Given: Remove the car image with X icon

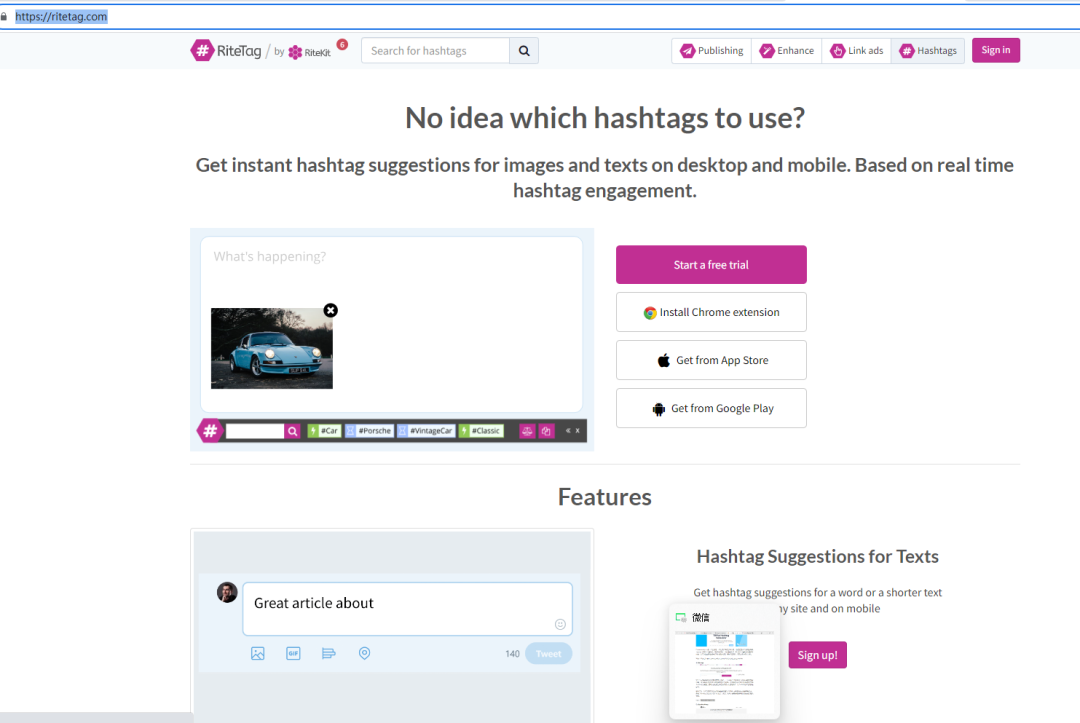Looking at the screenshot, I should [x=331, y=310].
